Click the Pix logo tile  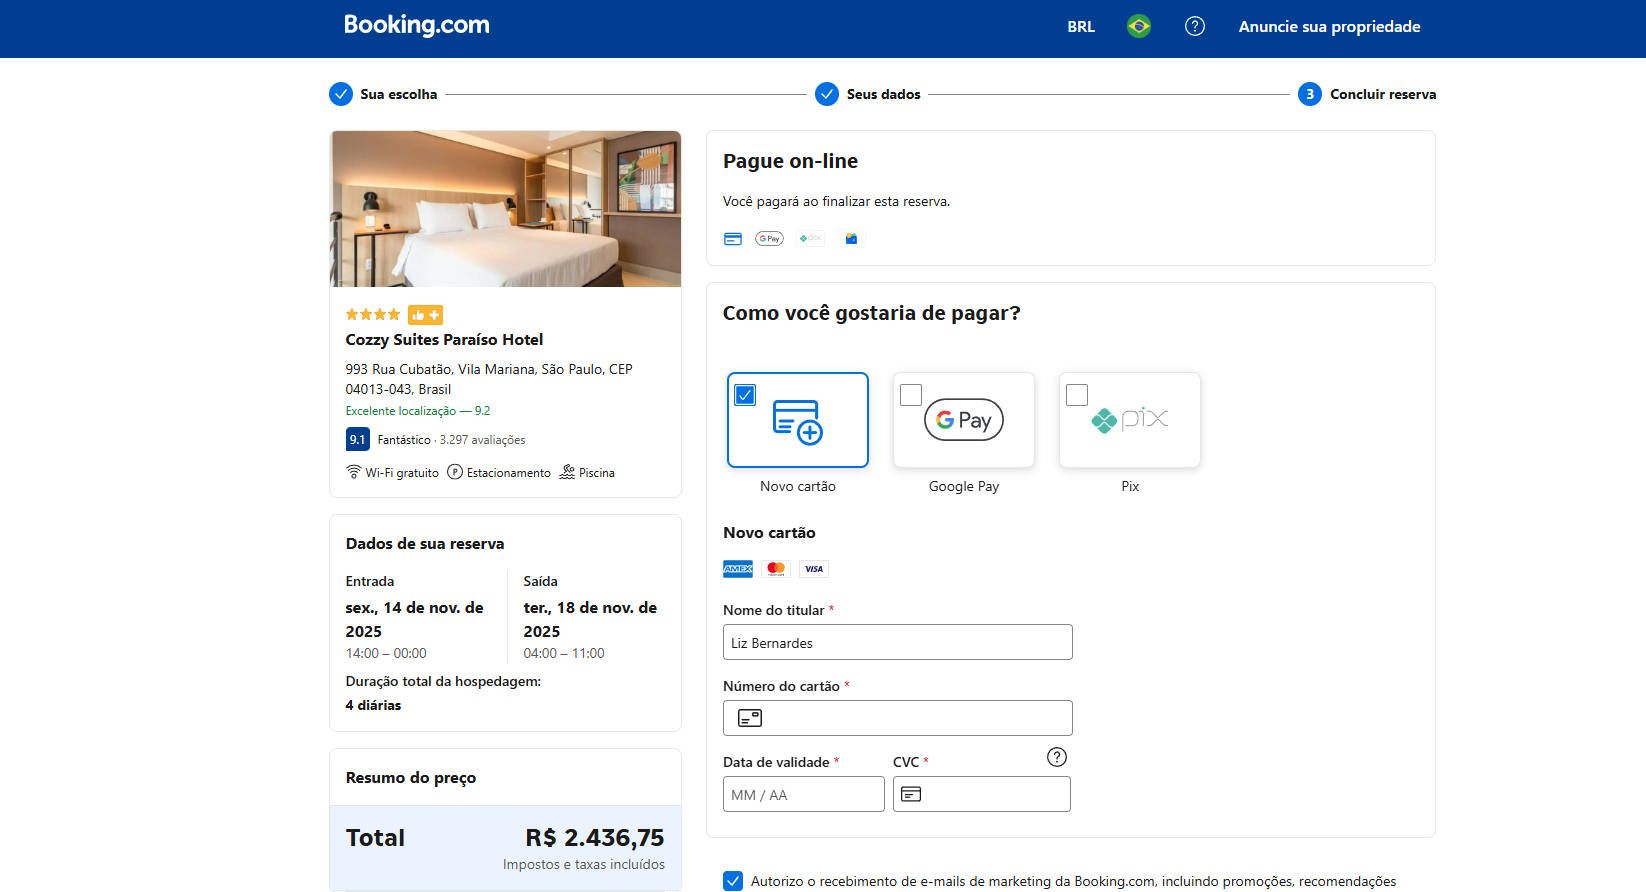[x=1130, y=421]
